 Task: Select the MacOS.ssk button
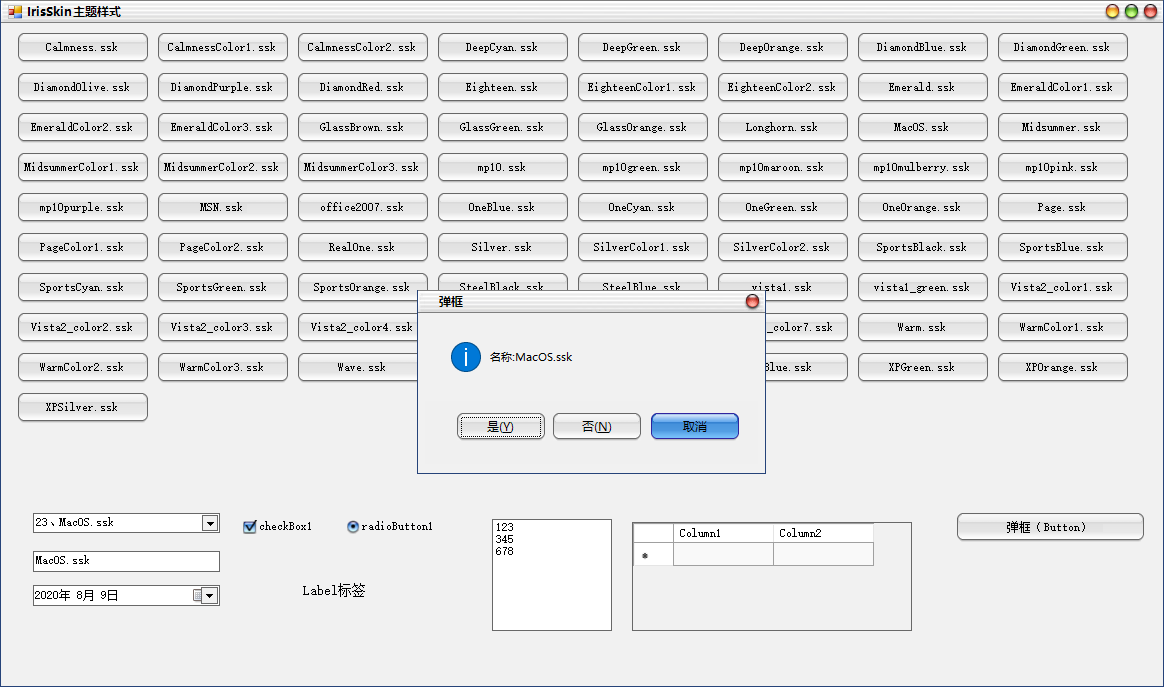click(x=923, y=127)
